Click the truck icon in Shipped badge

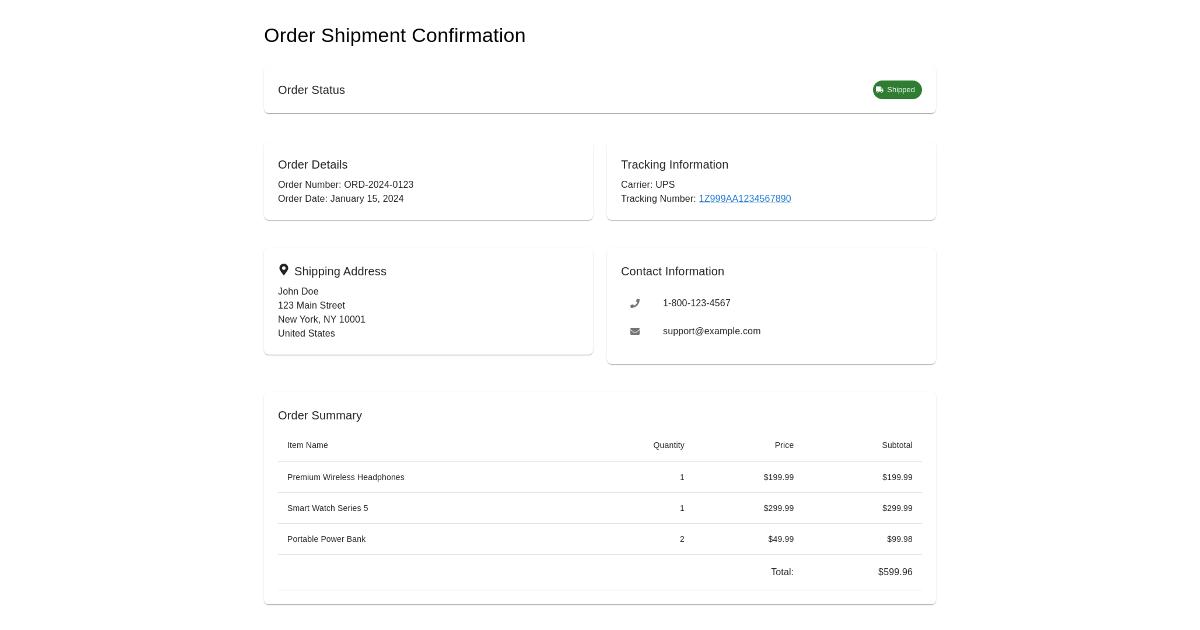click(x=880, y=90)
